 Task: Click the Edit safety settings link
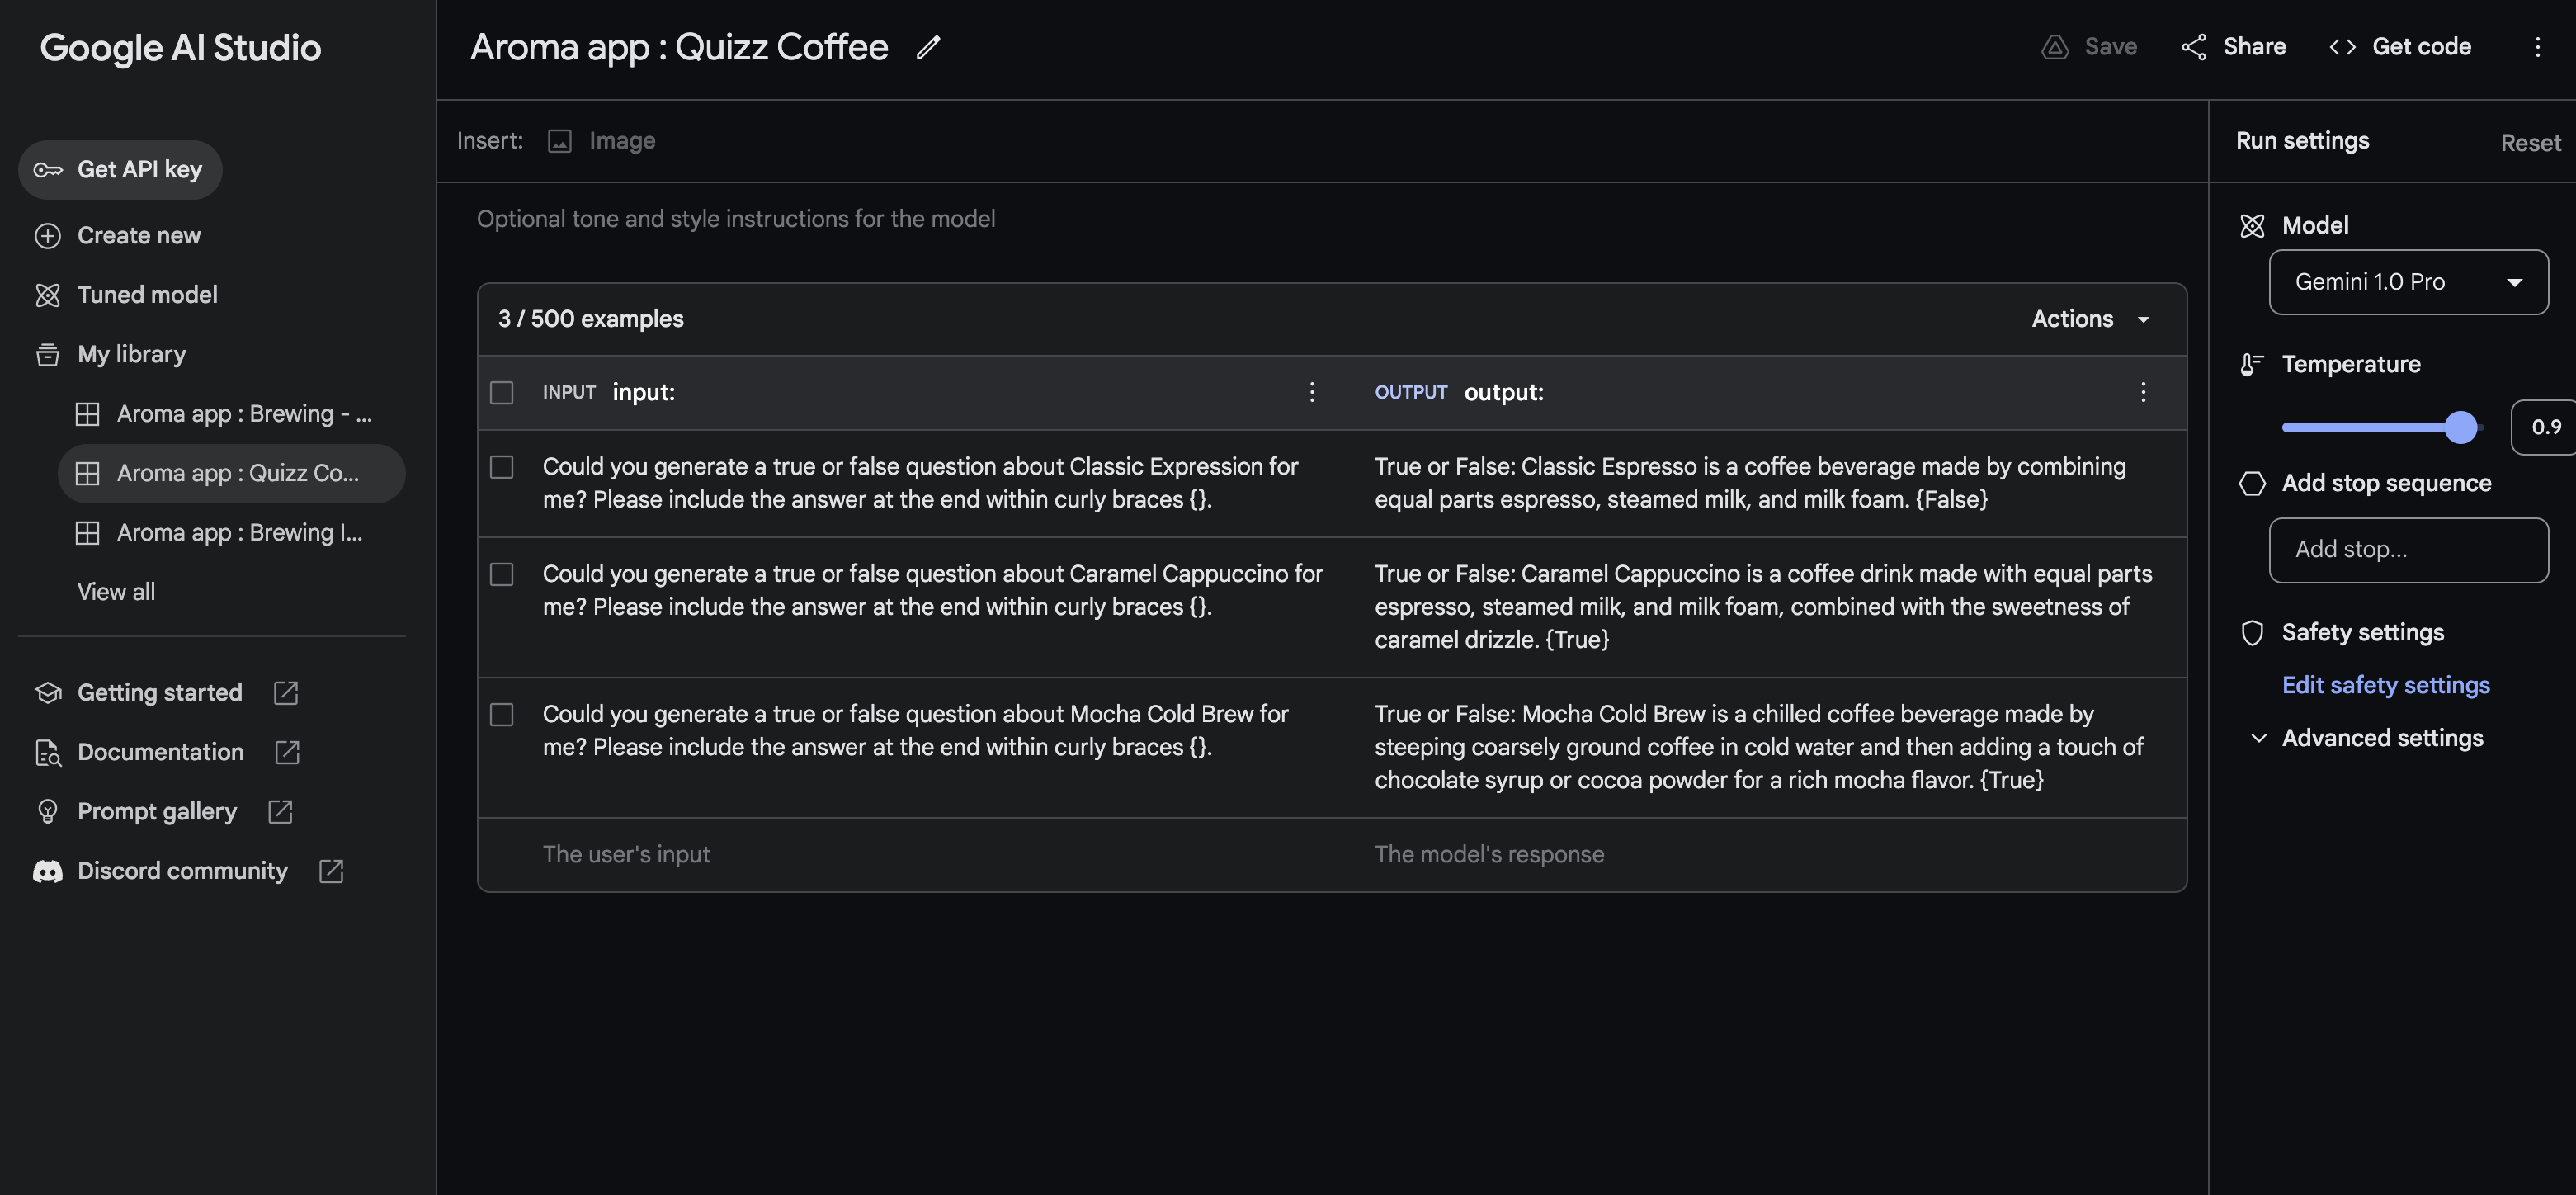point(2386,685)
